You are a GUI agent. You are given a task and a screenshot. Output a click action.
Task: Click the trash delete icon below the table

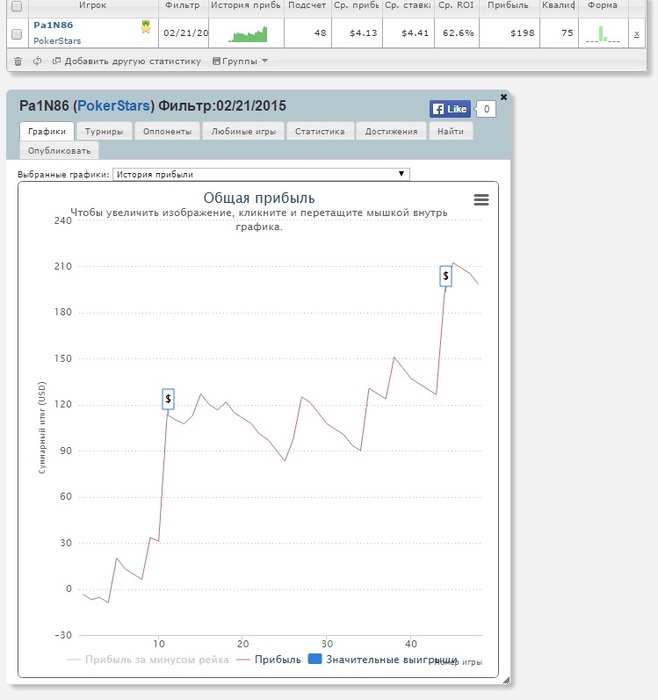18,61
